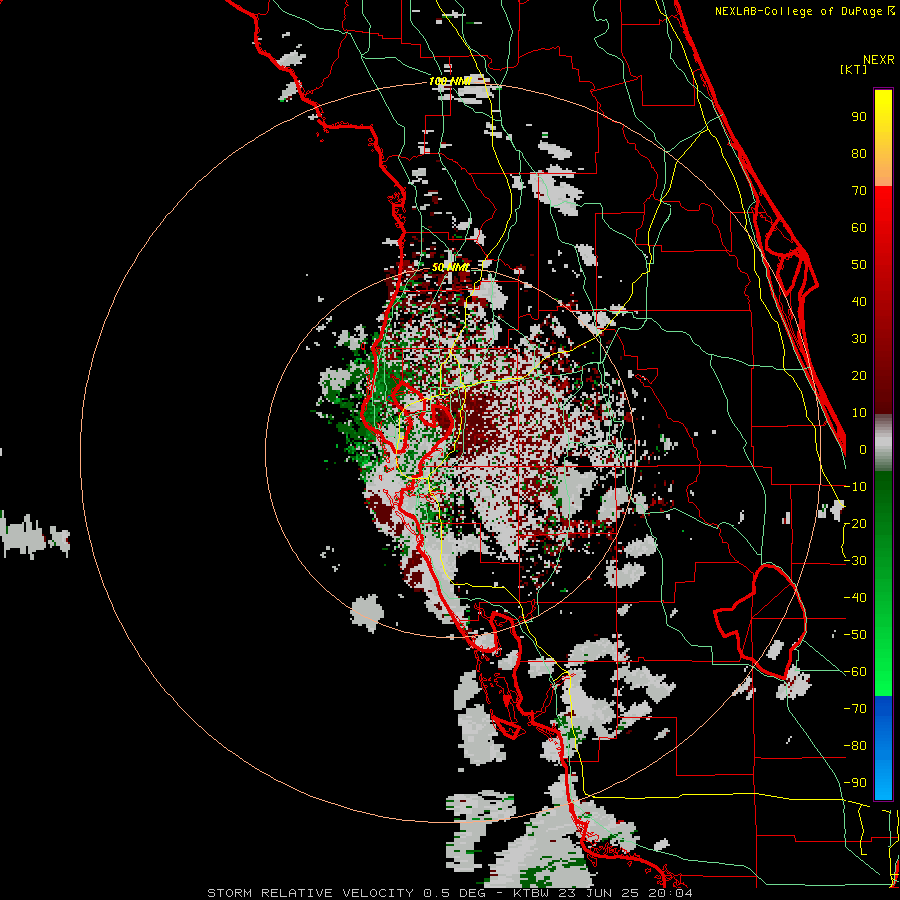Click the positive 10 value on velocity scale
The height and width of the screenshot is (900, 900).
859,413
